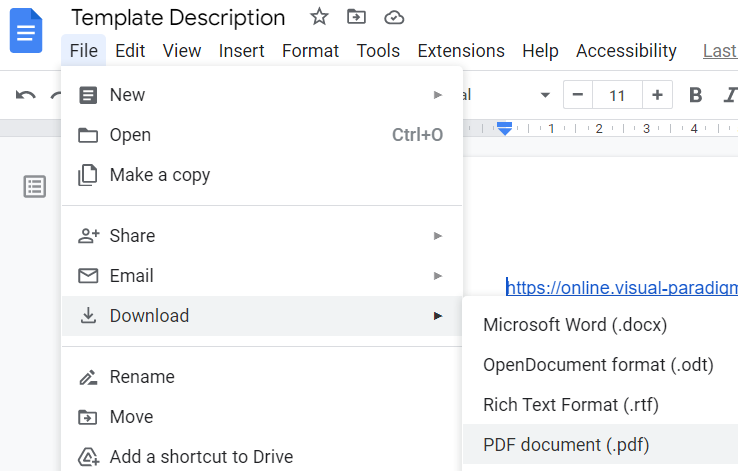738x471 pixels.
Task: Toggle bold text formatting
Action: point(696,95)
